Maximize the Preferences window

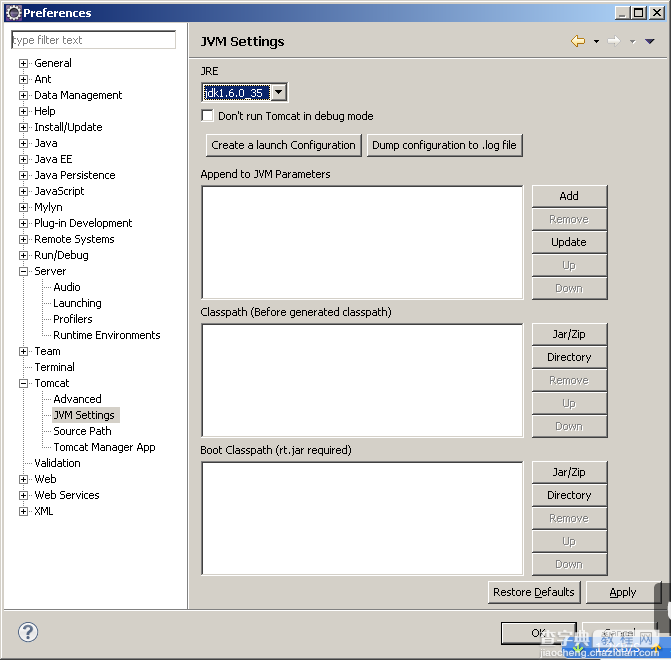coord(638,13)
